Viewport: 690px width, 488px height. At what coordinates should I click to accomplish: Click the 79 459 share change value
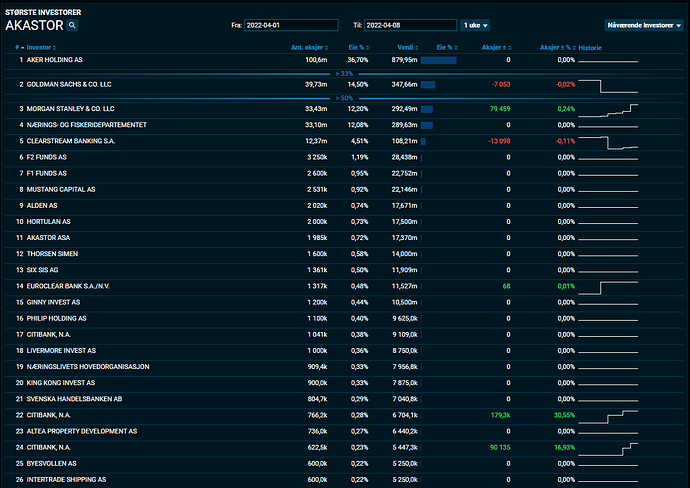500,109
